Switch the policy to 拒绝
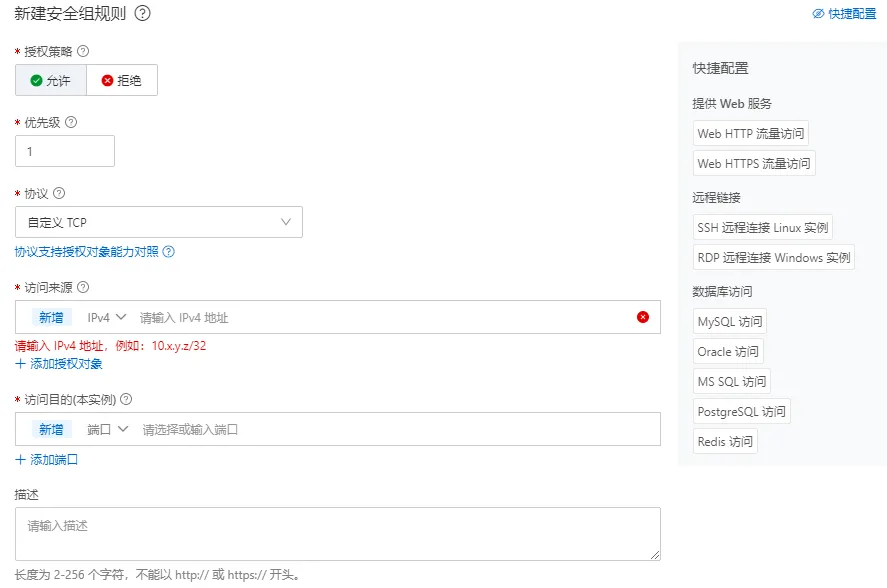 [x=121, y=82]
